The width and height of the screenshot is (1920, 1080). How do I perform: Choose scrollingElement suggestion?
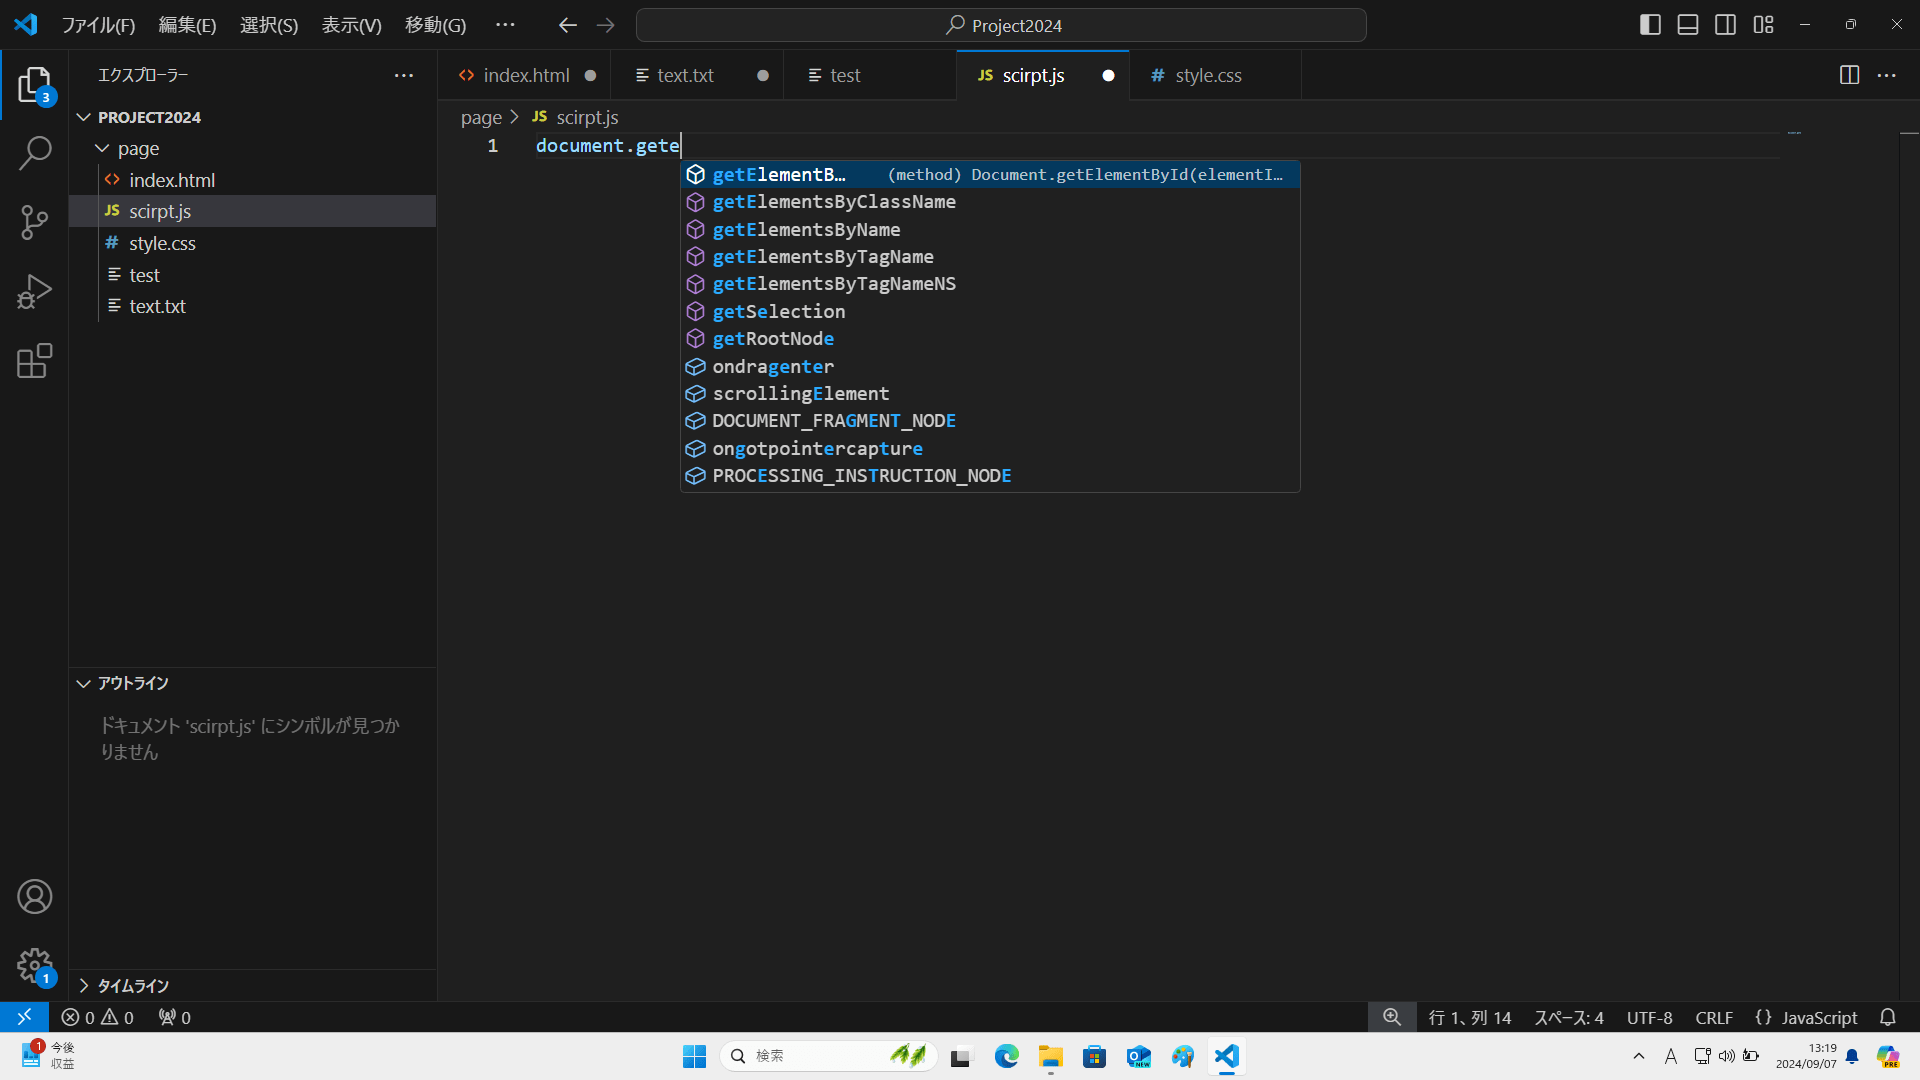[990, 393]
